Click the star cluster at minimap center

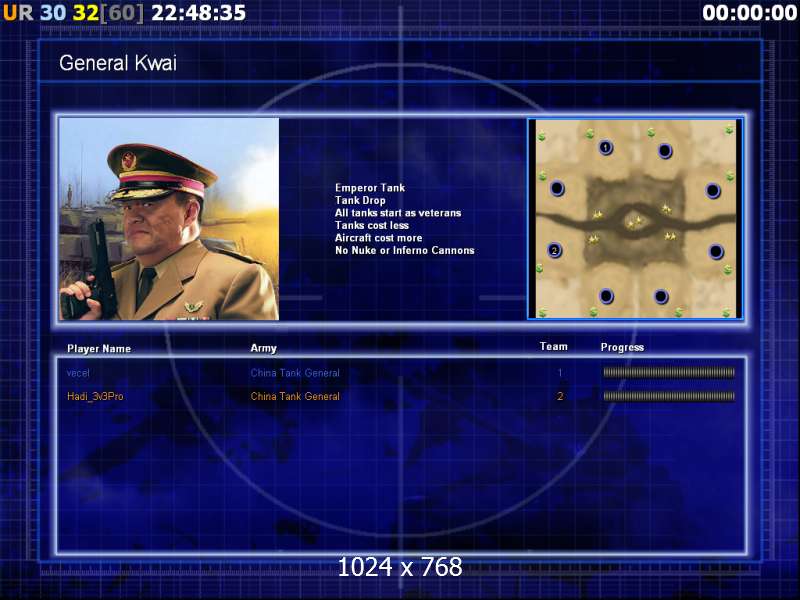(x=635, y=221)
